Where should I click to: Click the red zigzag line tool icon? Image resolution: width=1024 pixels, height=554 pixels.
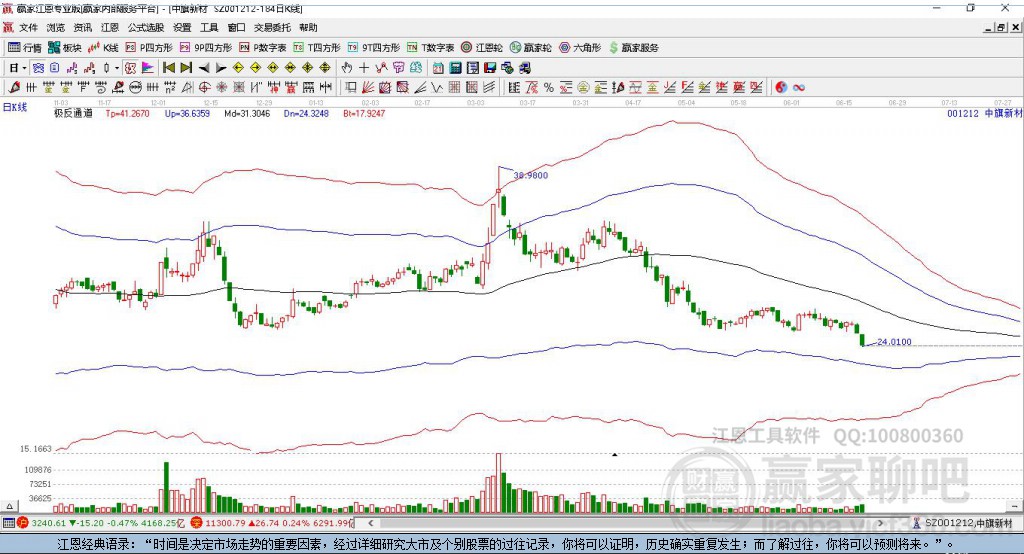coord(381,68)
